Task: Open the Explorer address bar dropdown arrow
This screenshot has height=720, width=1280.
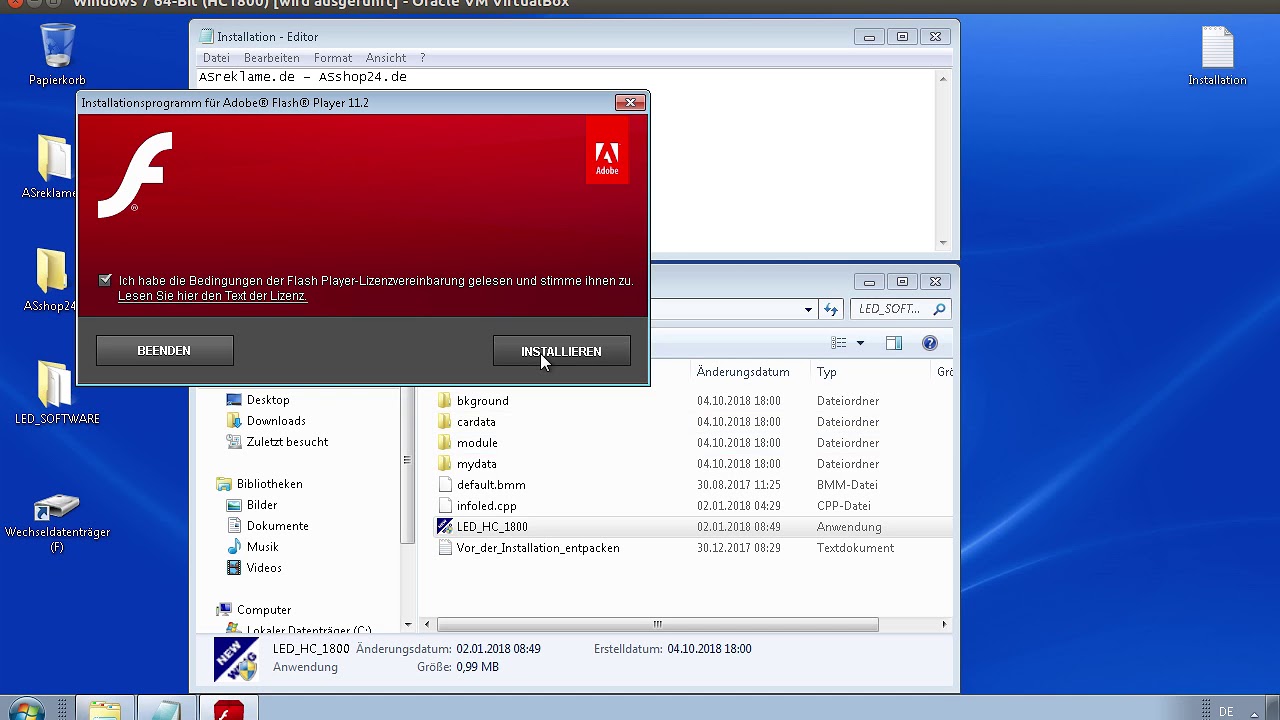Action: [x=808, y=310]
